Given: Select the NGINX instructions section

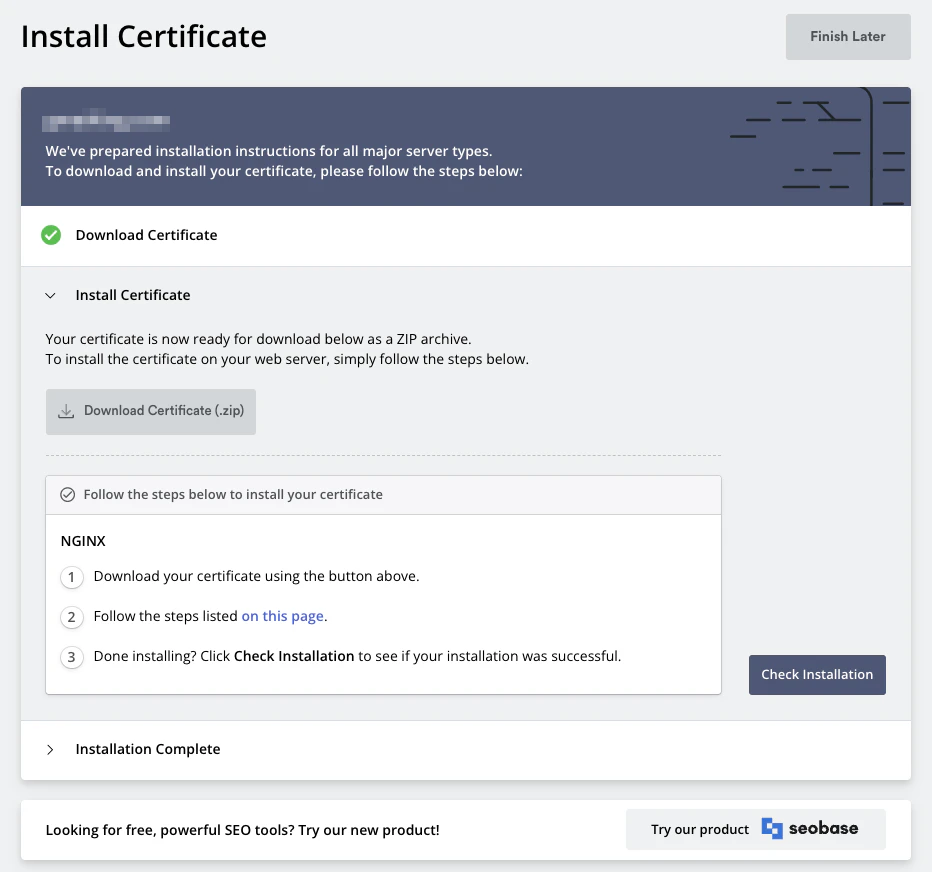Looking at the screenshot, I should click(x=83, y=541).
